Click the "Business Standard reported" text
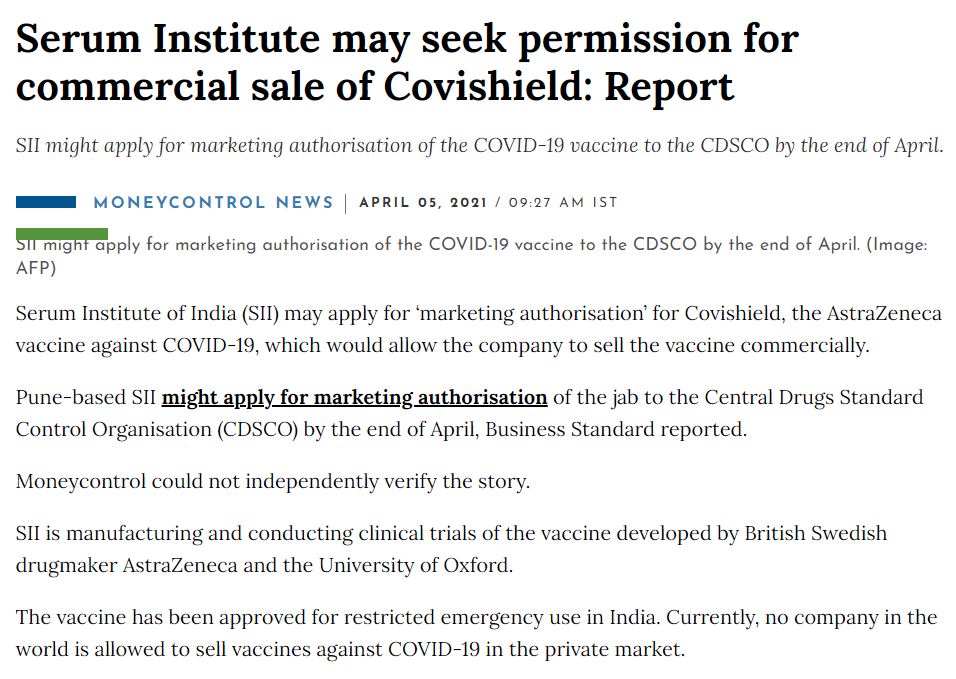Viewport: 956px width, 679px height. [x=630, y=430]
